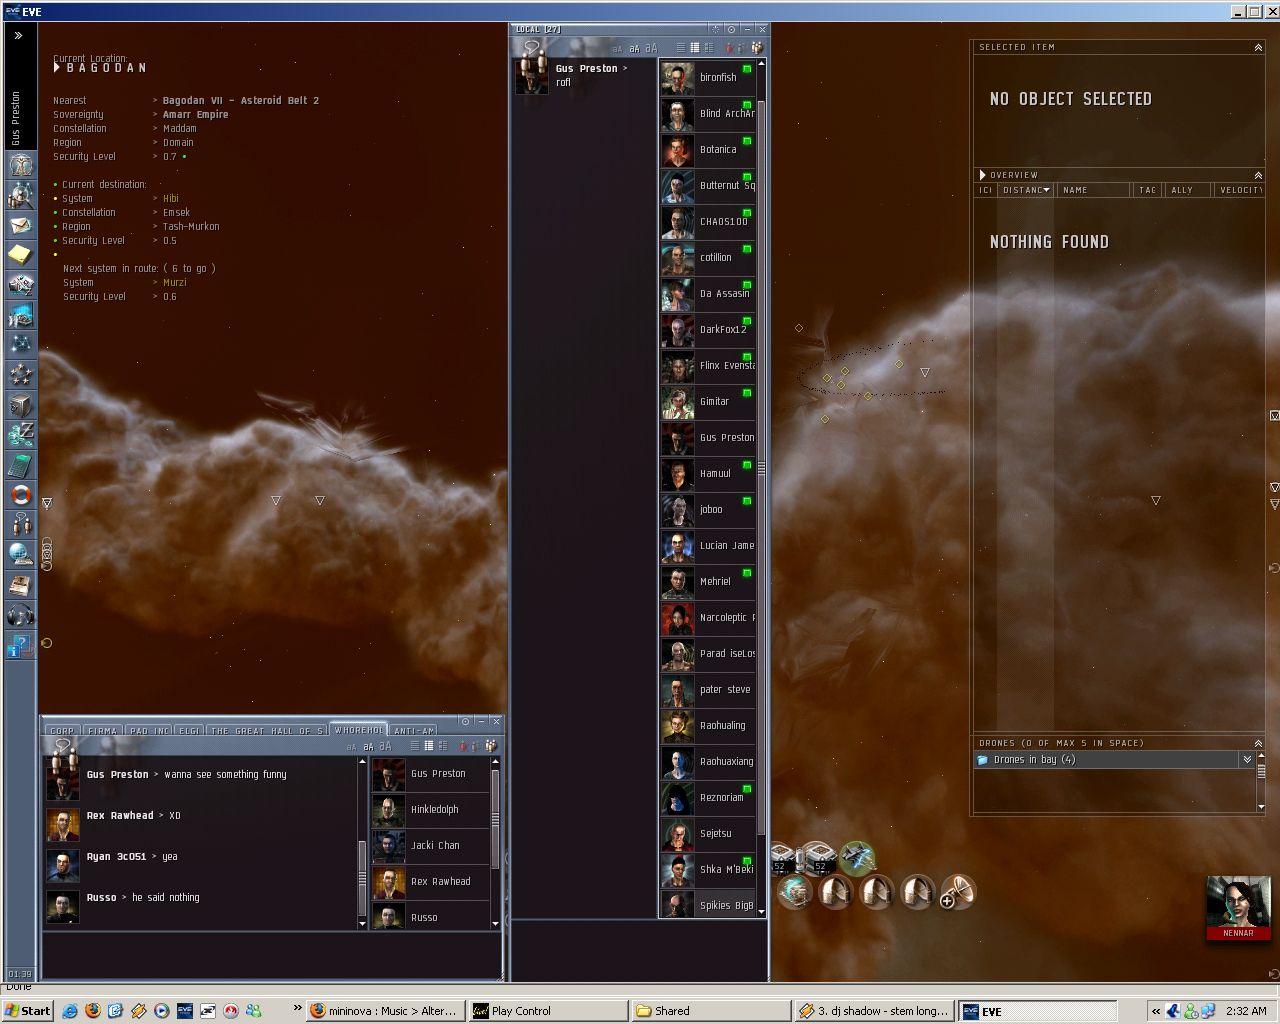Click the first 52-charge turret module
1280x1024 pixels.
coord(783,858)
